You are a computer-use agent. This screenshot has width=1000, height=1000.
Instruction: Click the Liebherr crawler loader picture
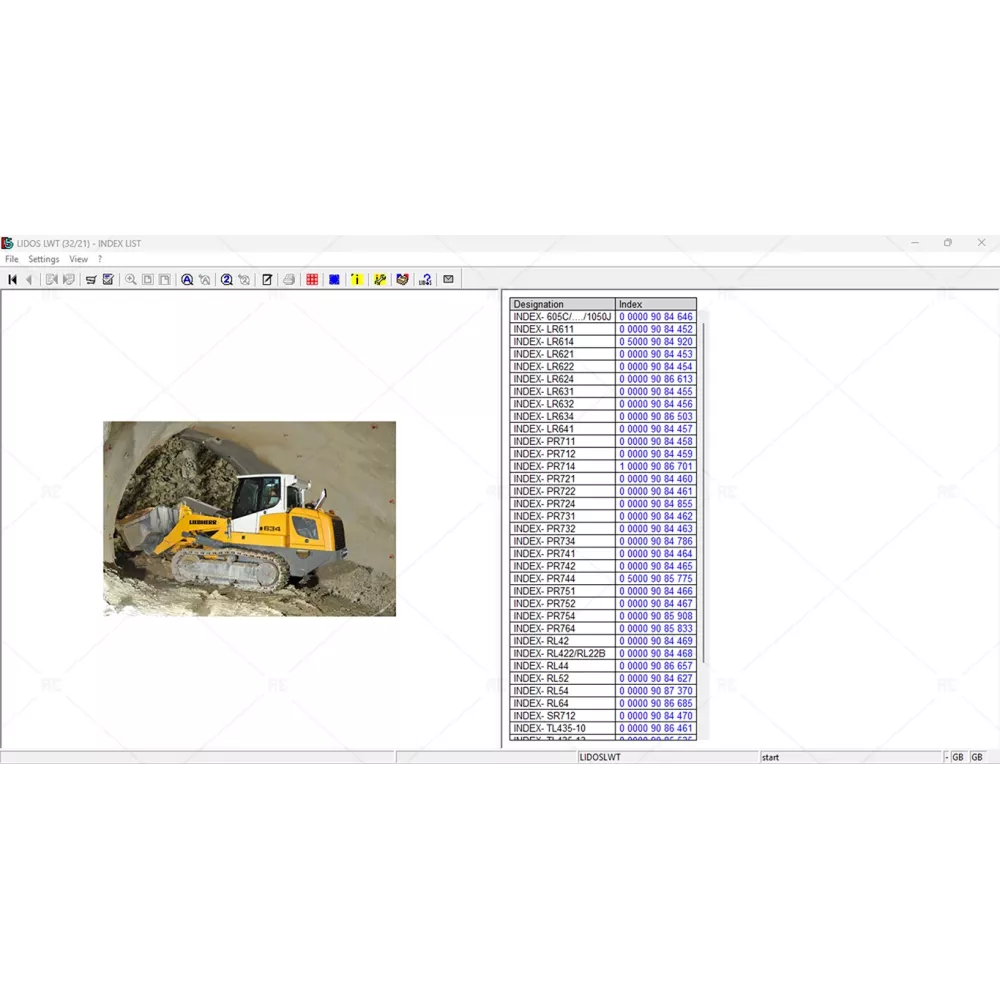coord(249,518)
